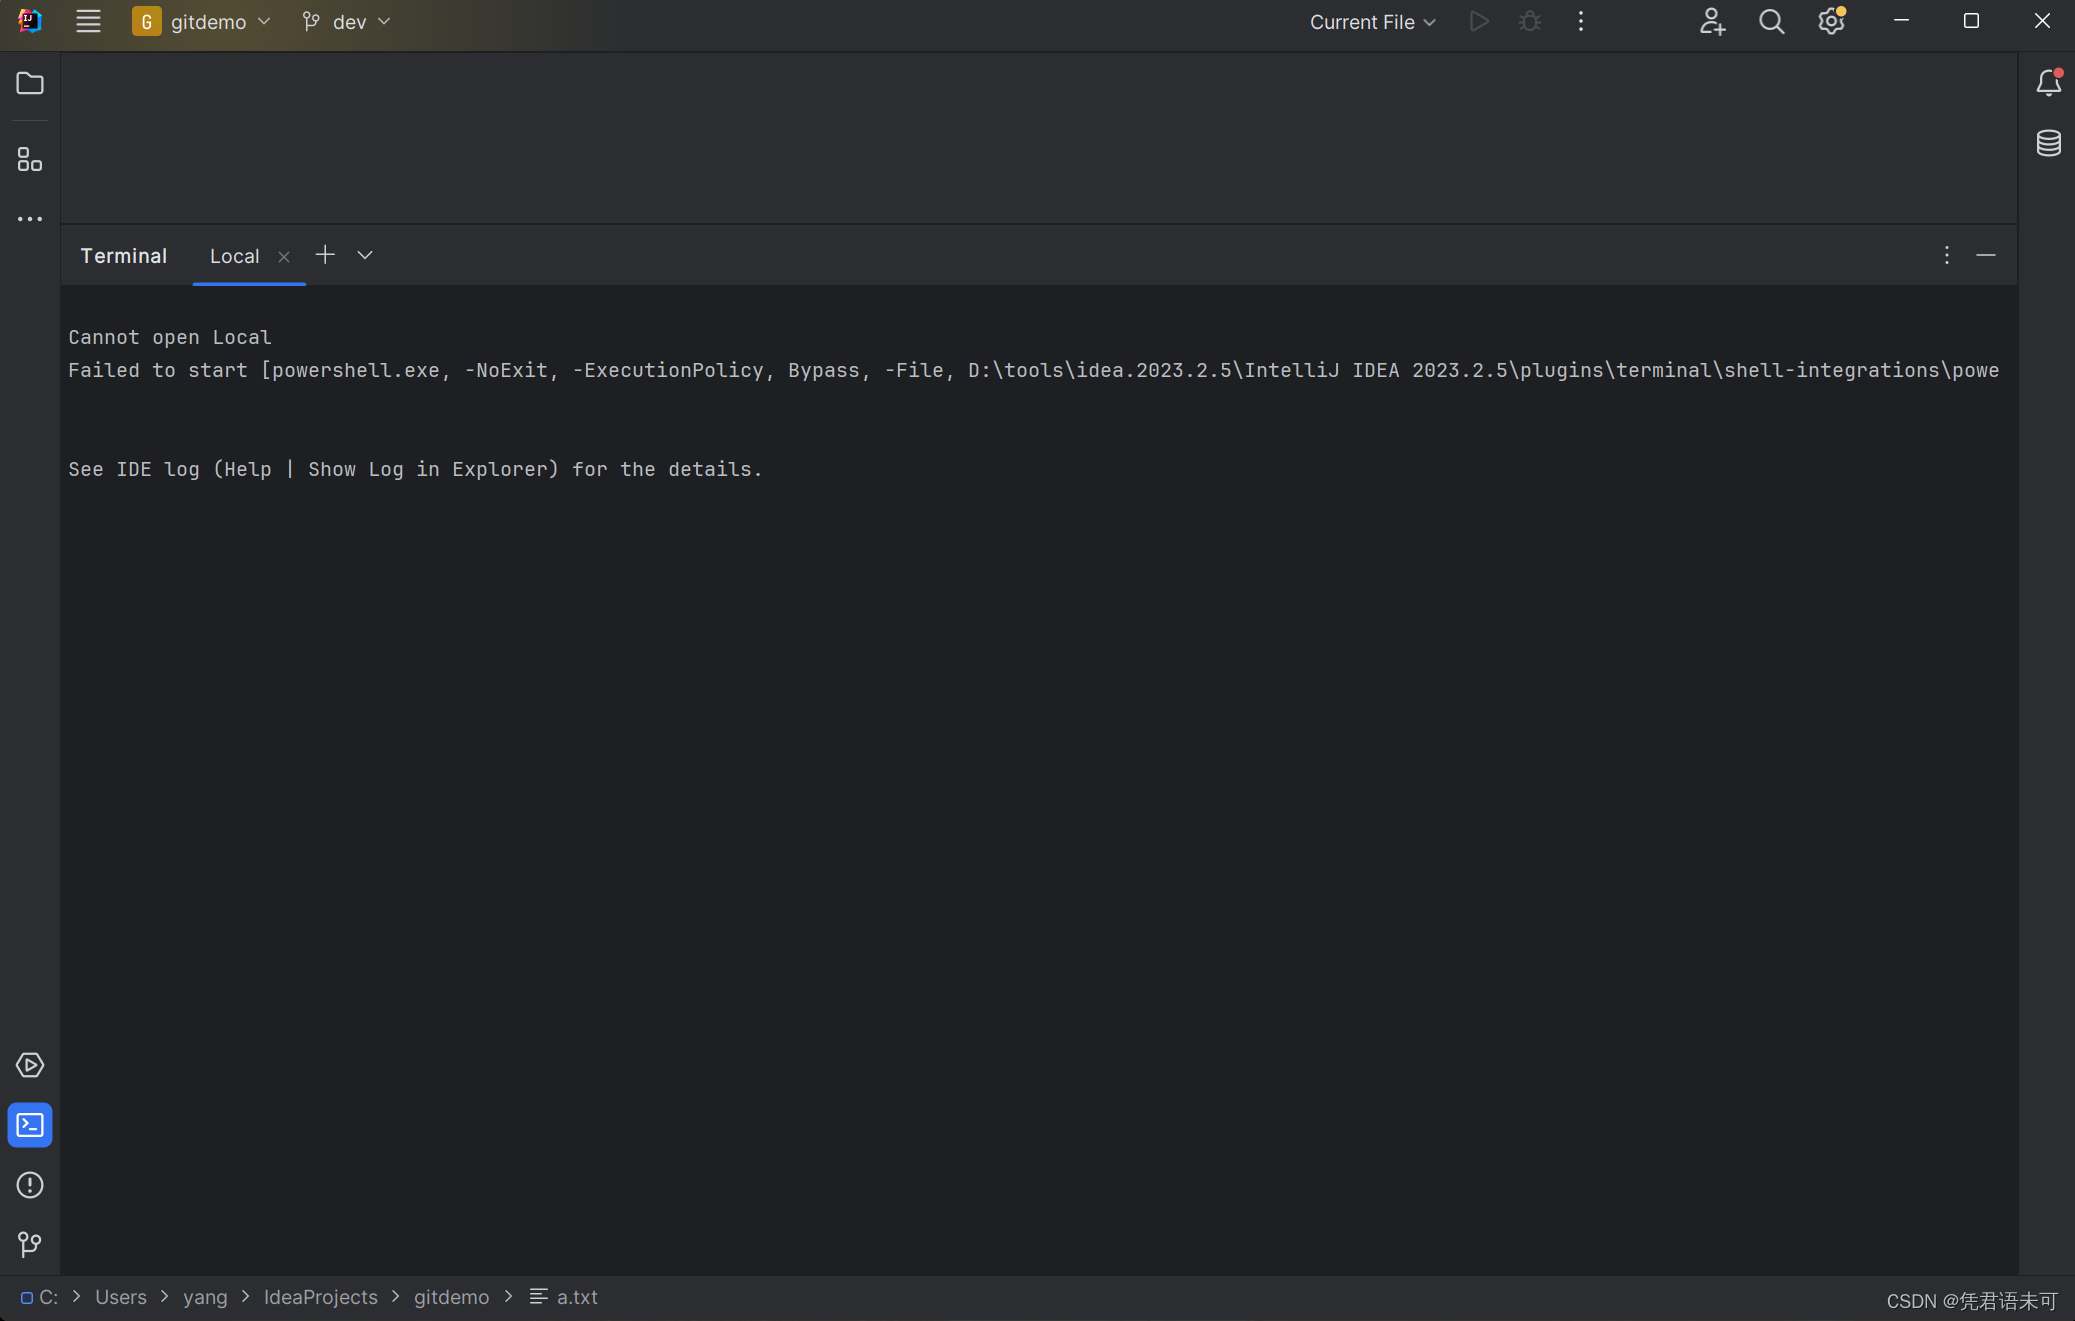Open Search Everywhere magnifier
The width and height of the screenshot is (2075, 1321).
pos(1771,22)
